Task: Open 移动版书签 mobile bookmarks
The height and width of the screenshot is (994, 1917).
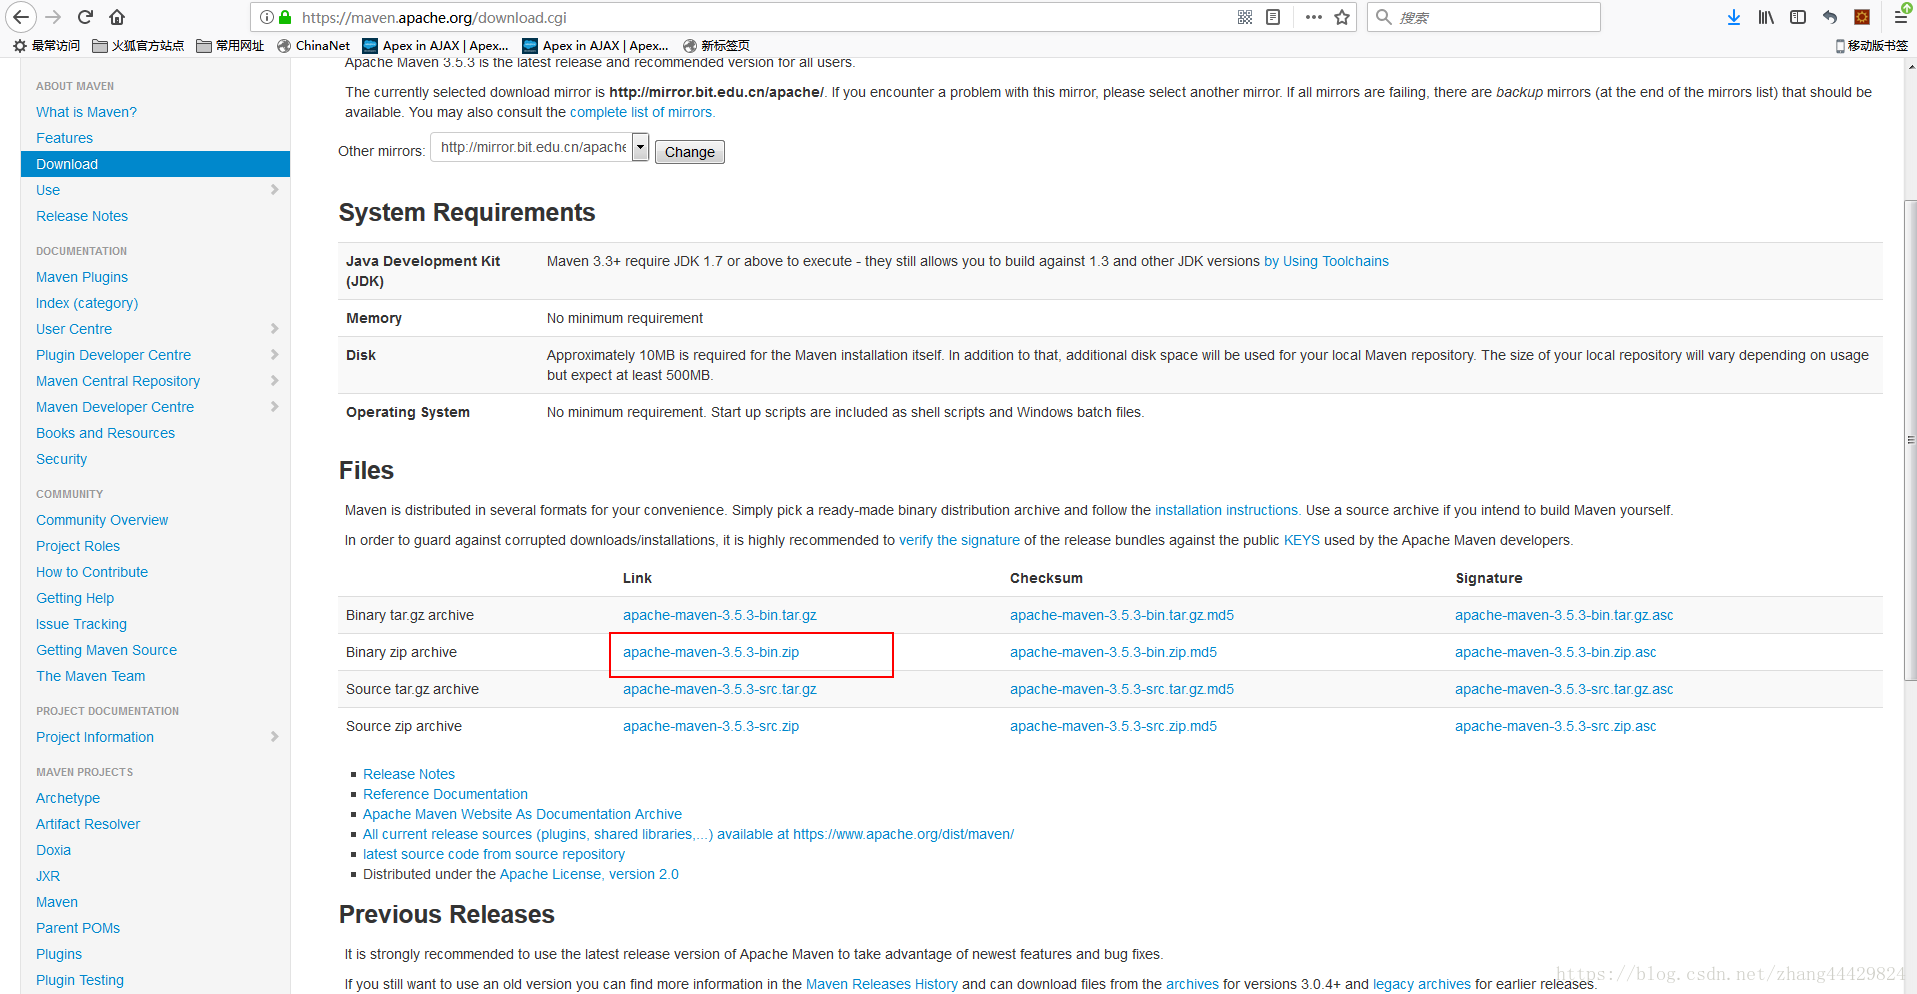Action: (1872, 46)
